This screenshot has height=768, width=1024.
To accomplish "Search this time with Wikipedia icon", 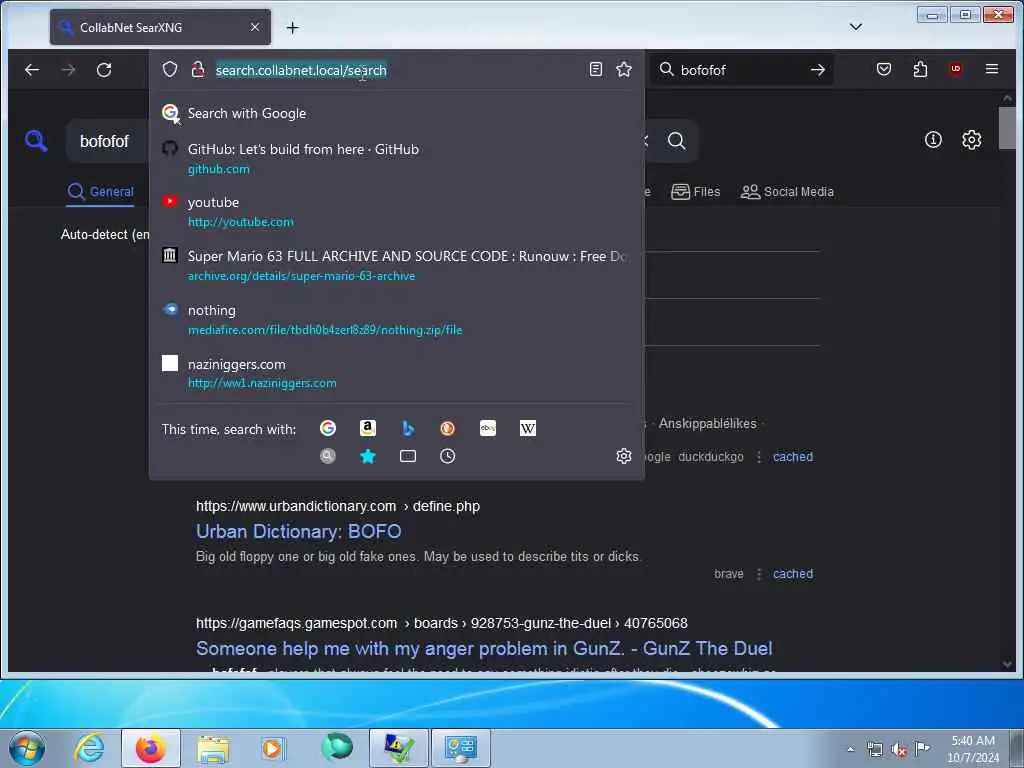I will [528, 428].
